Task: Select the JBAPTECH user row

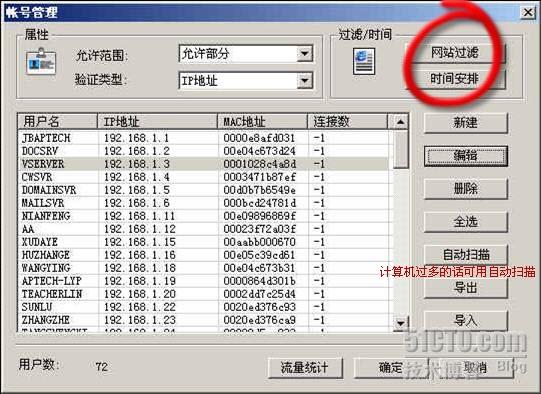Action: (x=204, y=138)
